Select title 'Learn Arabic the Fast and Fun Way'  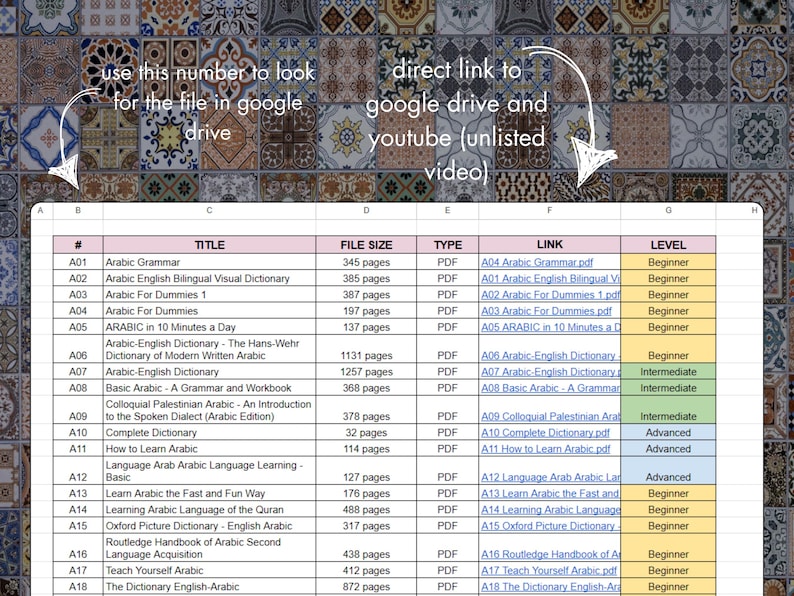click(209, 493)
